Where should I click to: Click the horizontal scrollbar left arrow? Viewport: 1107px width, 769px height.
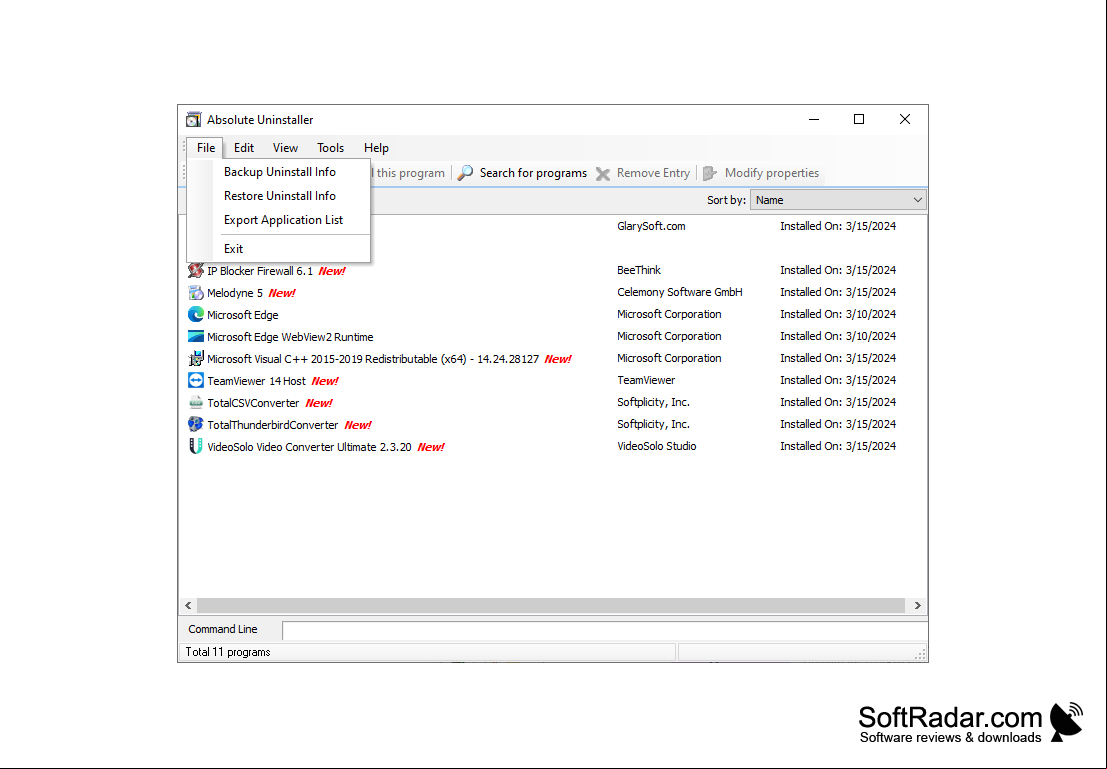point(189,605)
